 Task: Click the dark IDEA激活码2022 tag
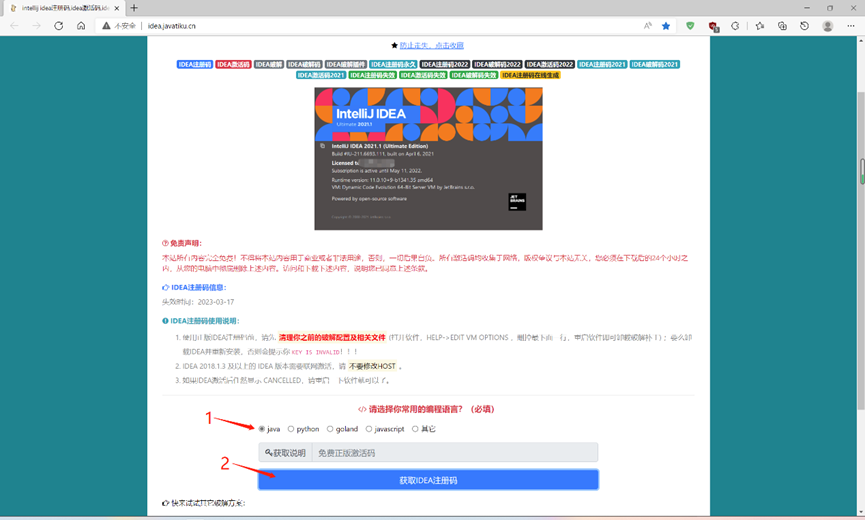[x=550, y=65]
